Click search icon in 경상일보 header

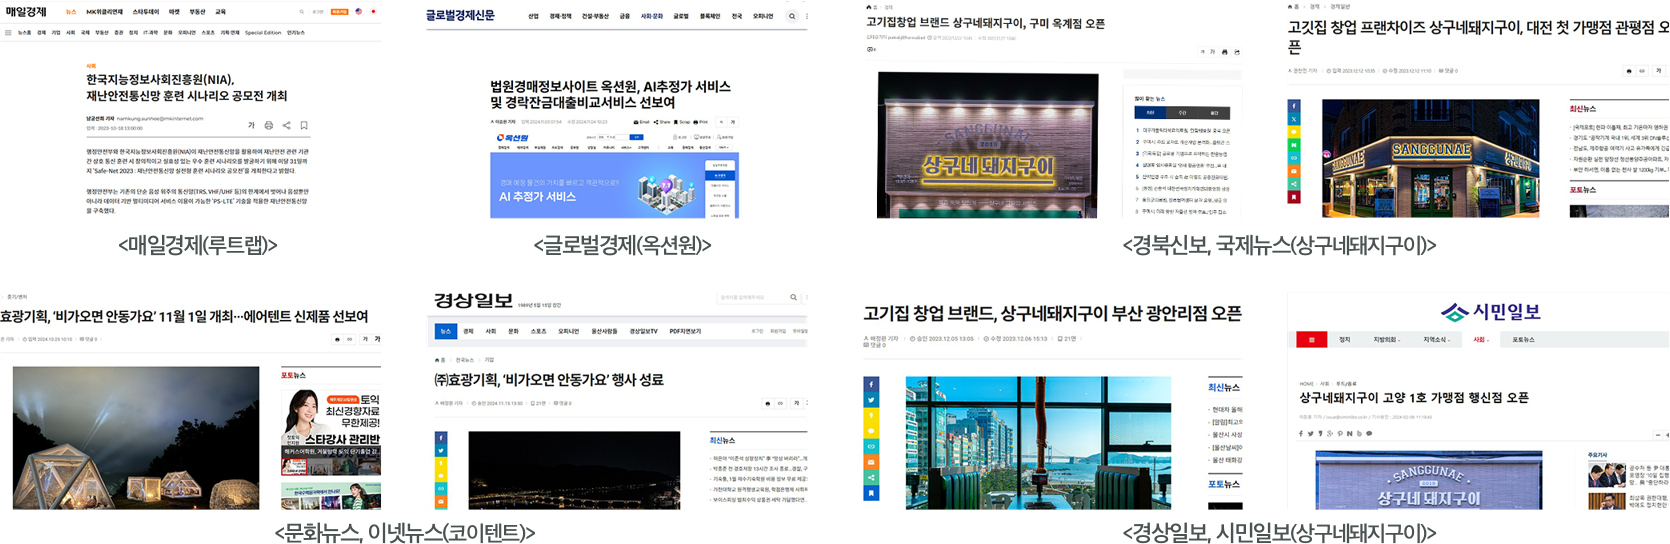(x=794, y=297)
